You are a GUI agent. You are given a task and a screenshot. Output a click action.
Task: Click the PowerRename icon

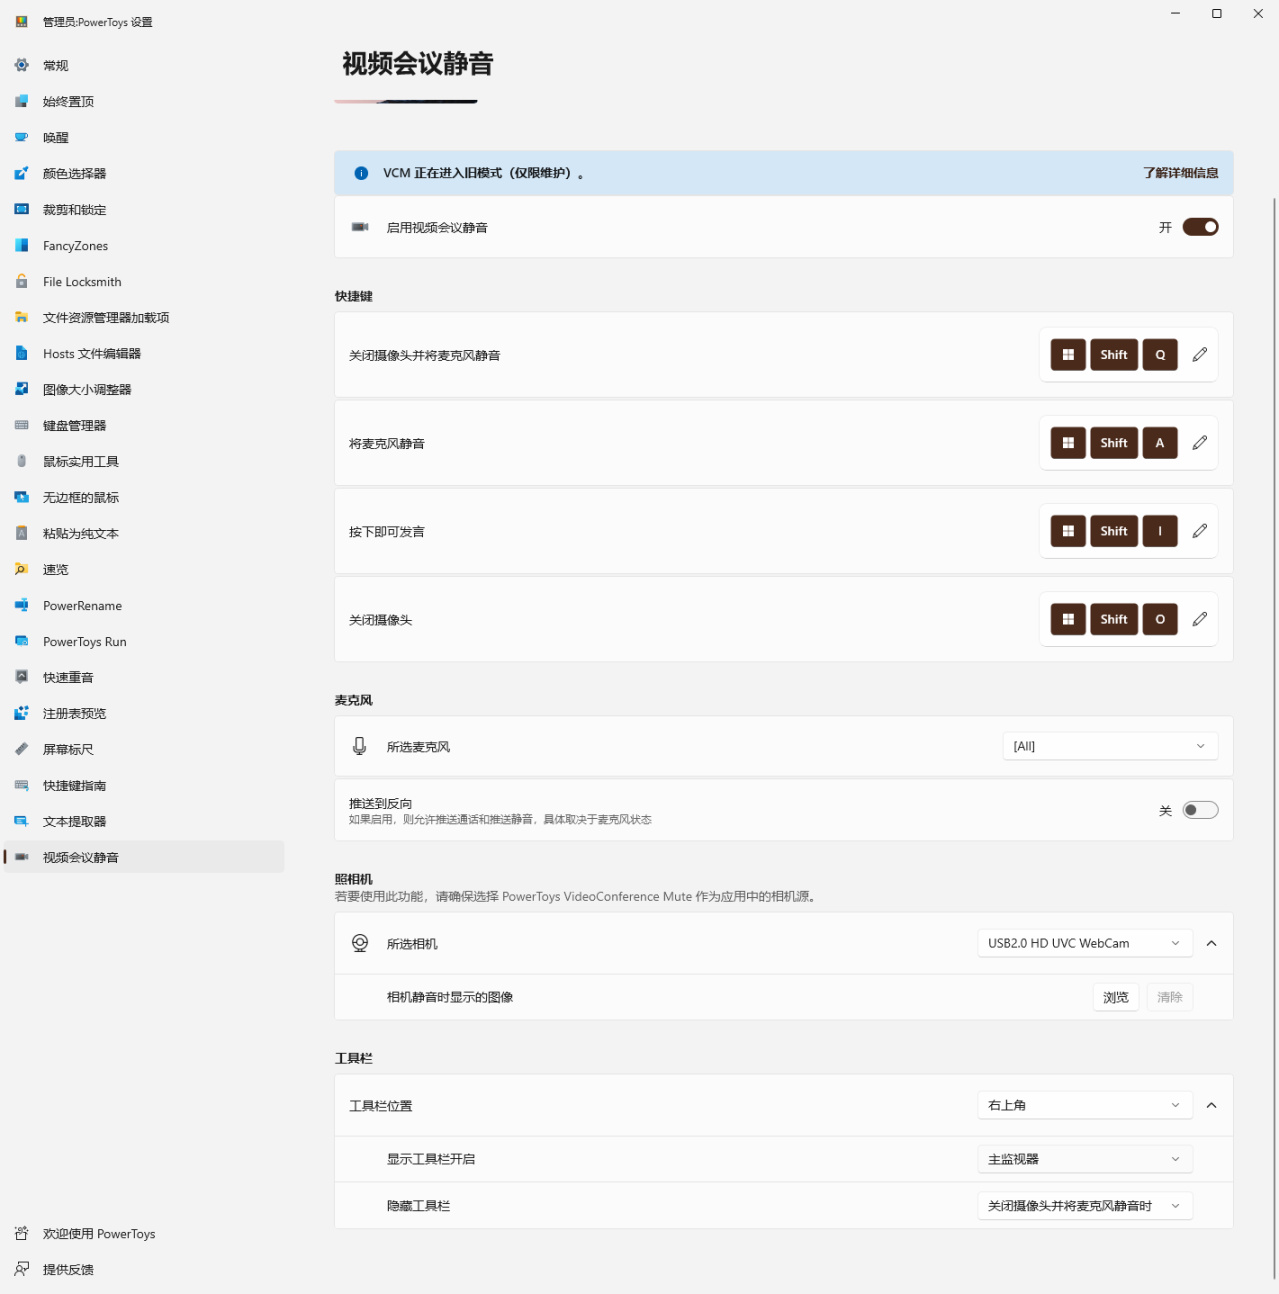coord(22,605)
